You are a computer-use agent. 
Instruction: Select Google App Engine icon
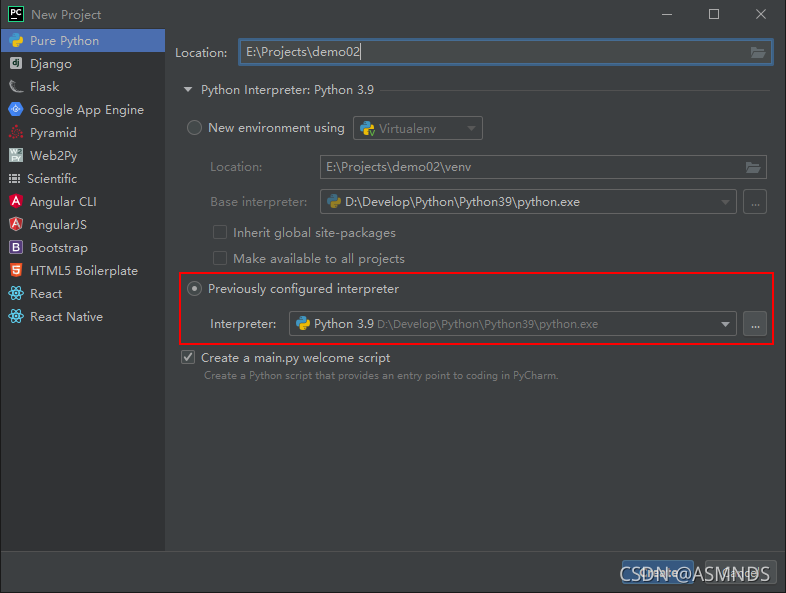[x=16, y=109]
